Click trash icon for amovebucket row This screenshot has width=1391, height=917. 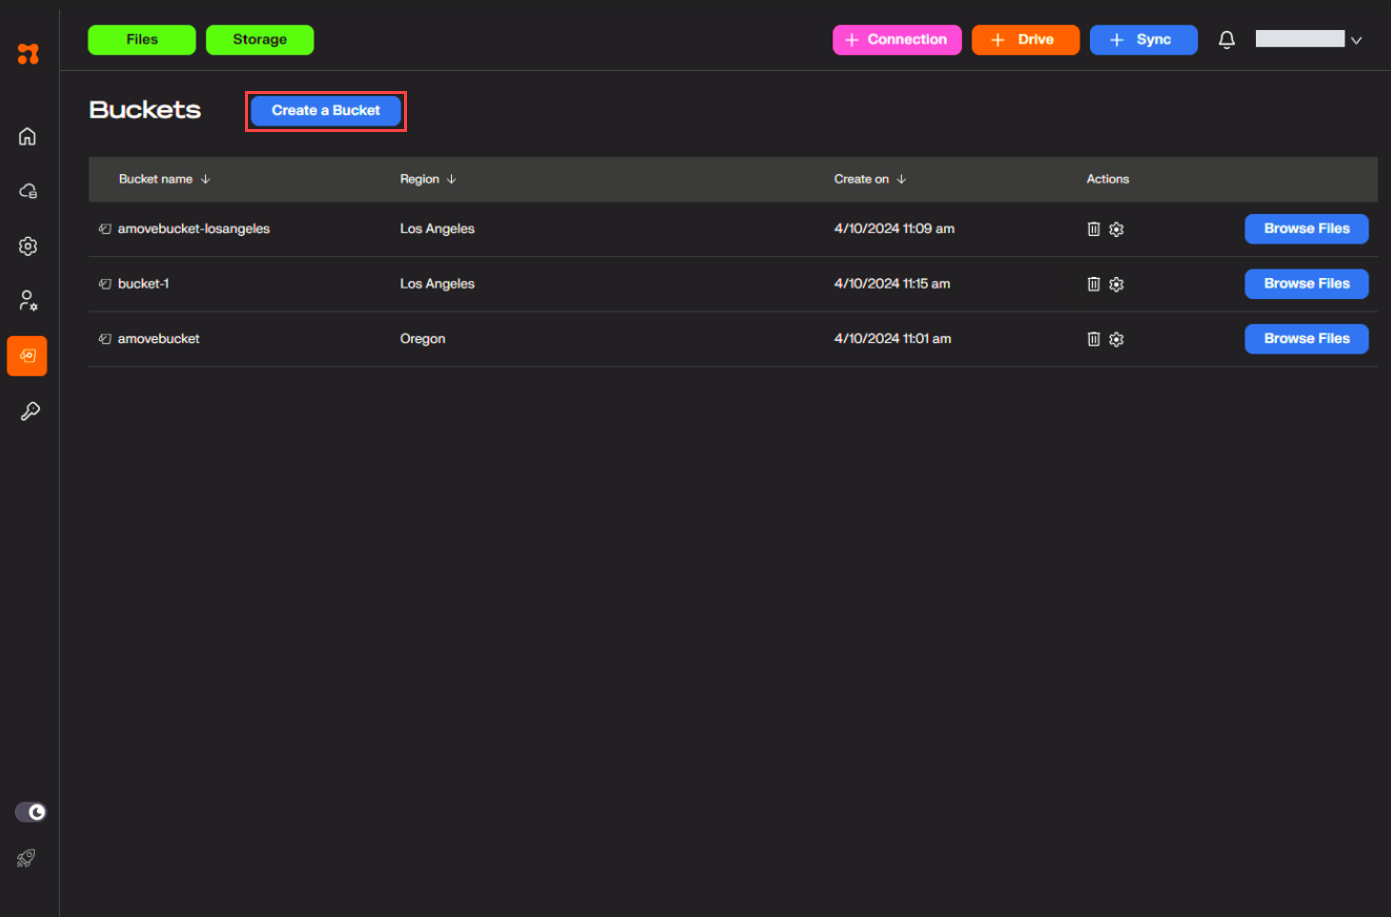click(x=1093, y=339)
